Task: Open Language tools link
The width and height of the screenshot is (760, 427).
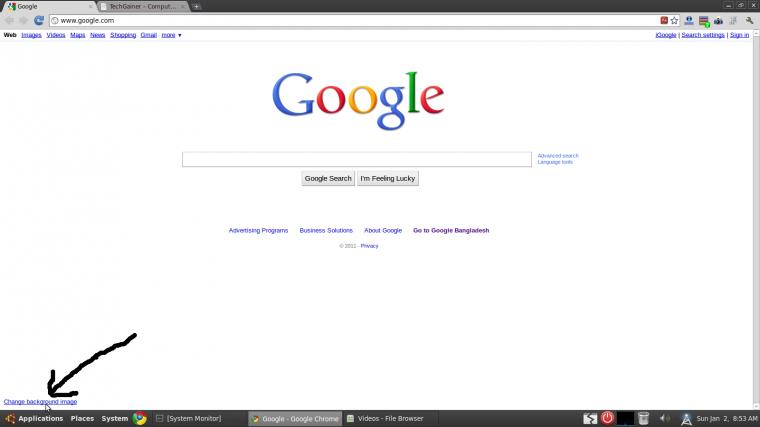Action: [x=555, y=162]
